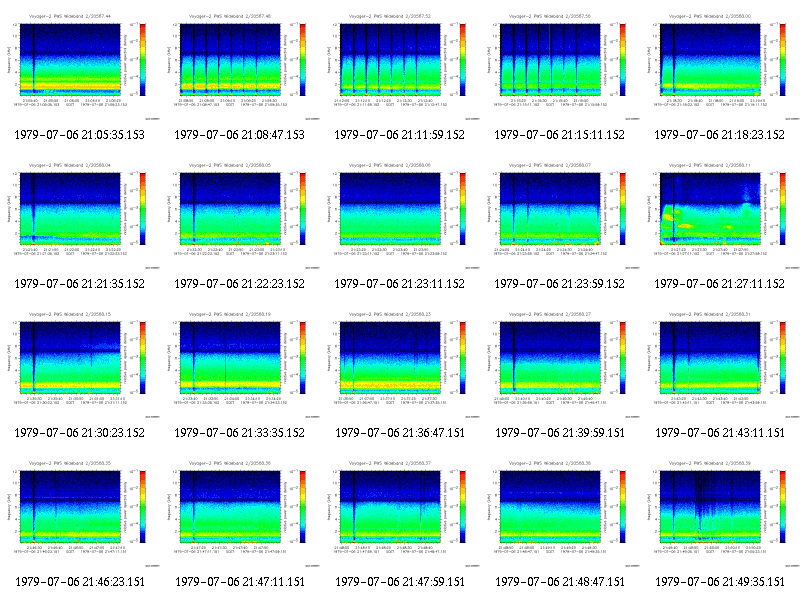Open spectrogram thumbnail dated 21:36:47.151

400,365
